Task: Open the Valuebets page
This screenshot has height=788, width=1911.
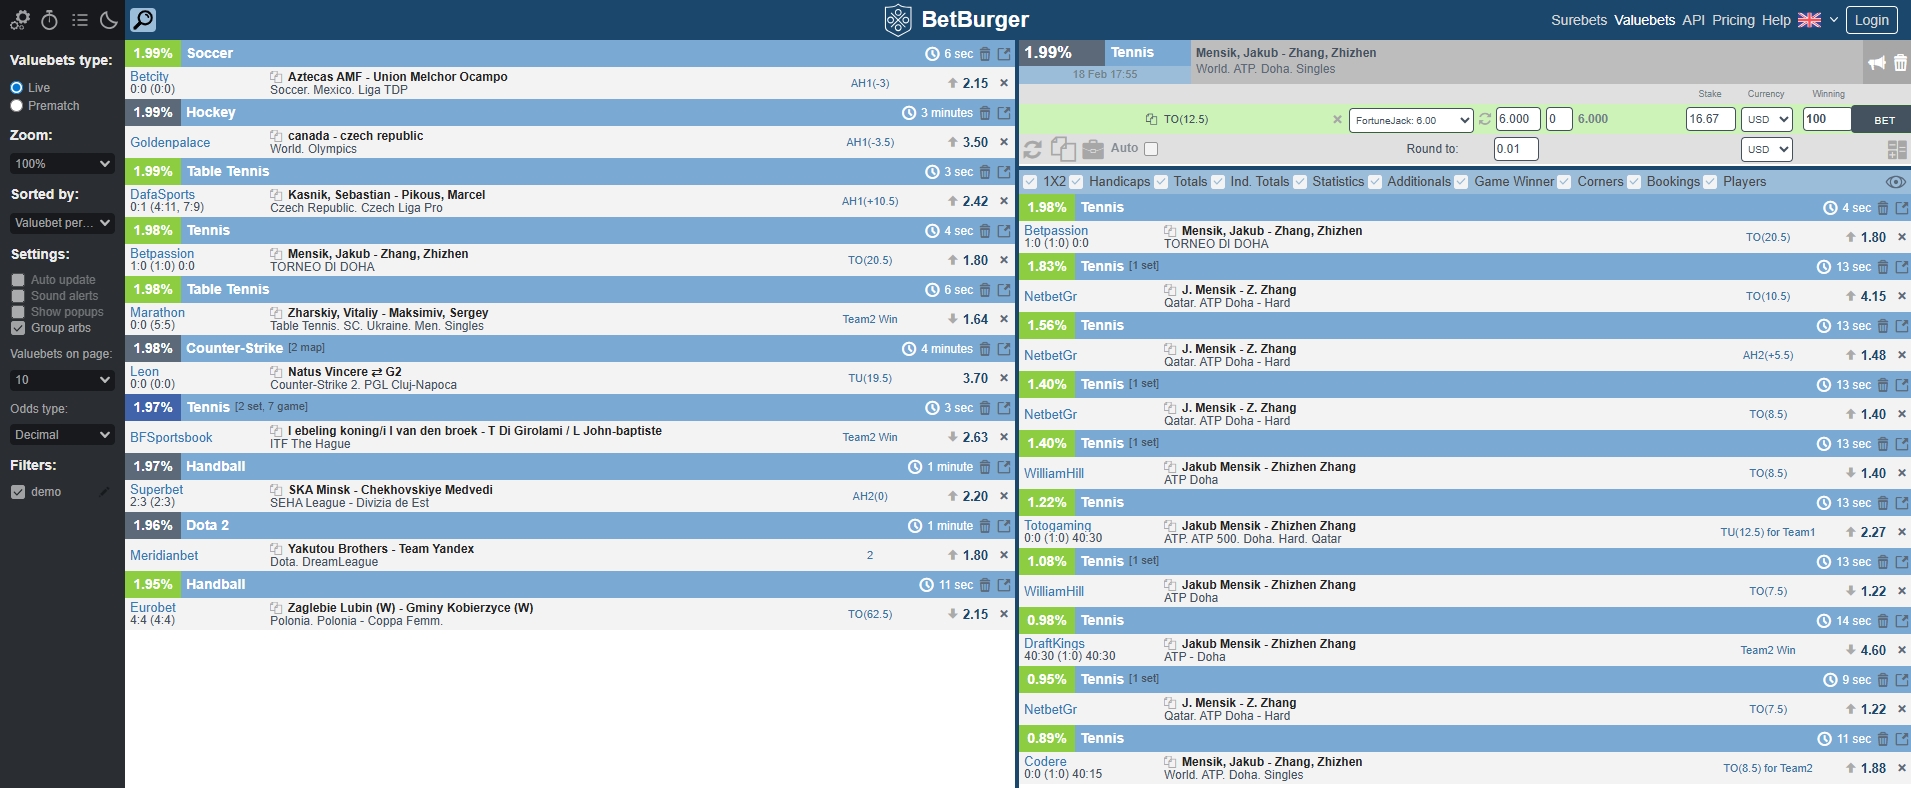Action: (1644, 20)
